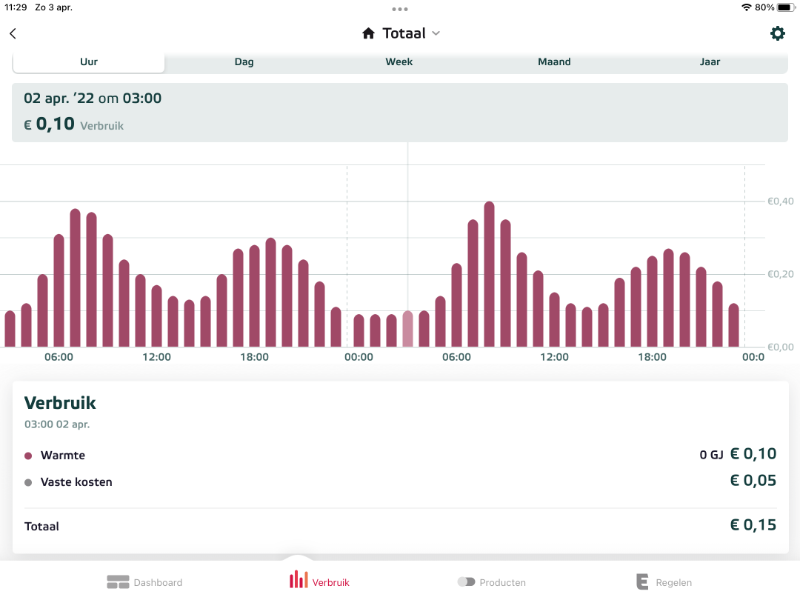Select the Jaar time range
The image size is (800, 600).
(710, 62)
